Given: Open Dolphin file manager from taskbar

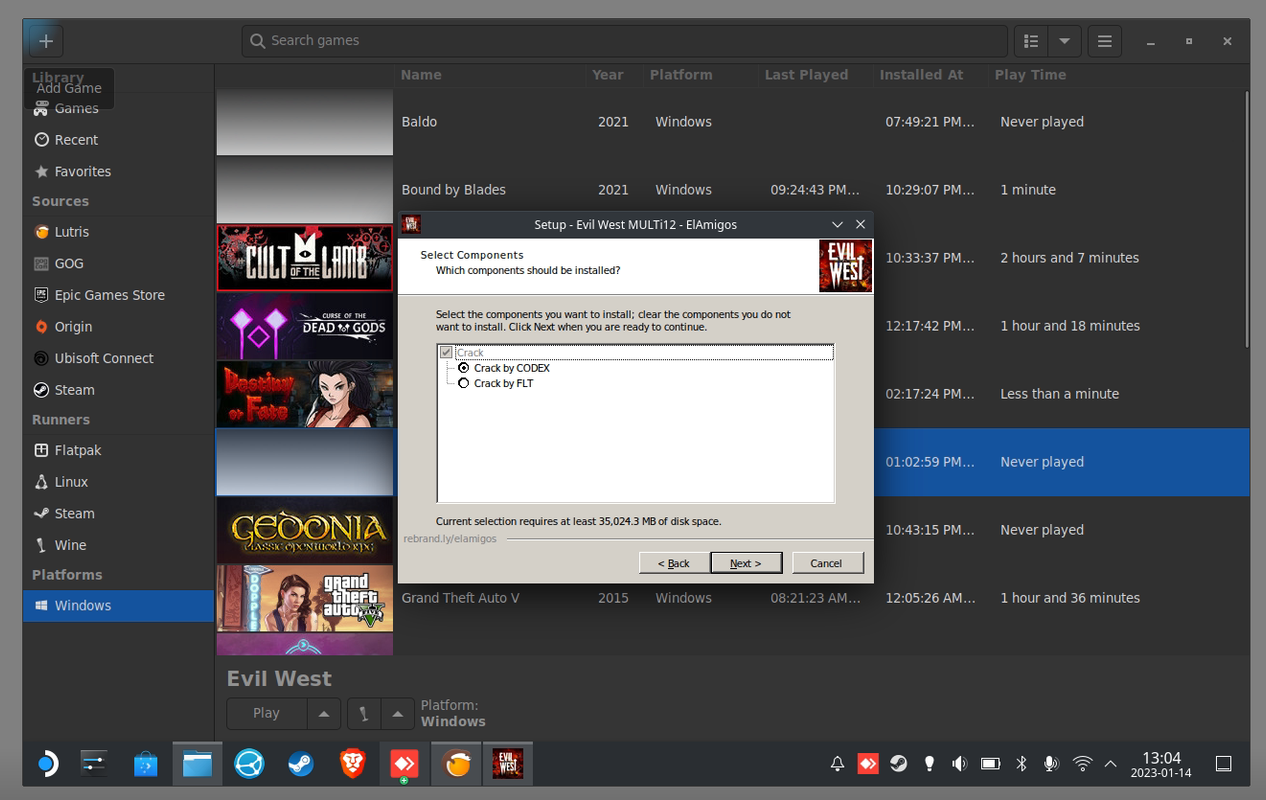Looking at the screenshot, I should pyautogui.click(x=197, y=764).
